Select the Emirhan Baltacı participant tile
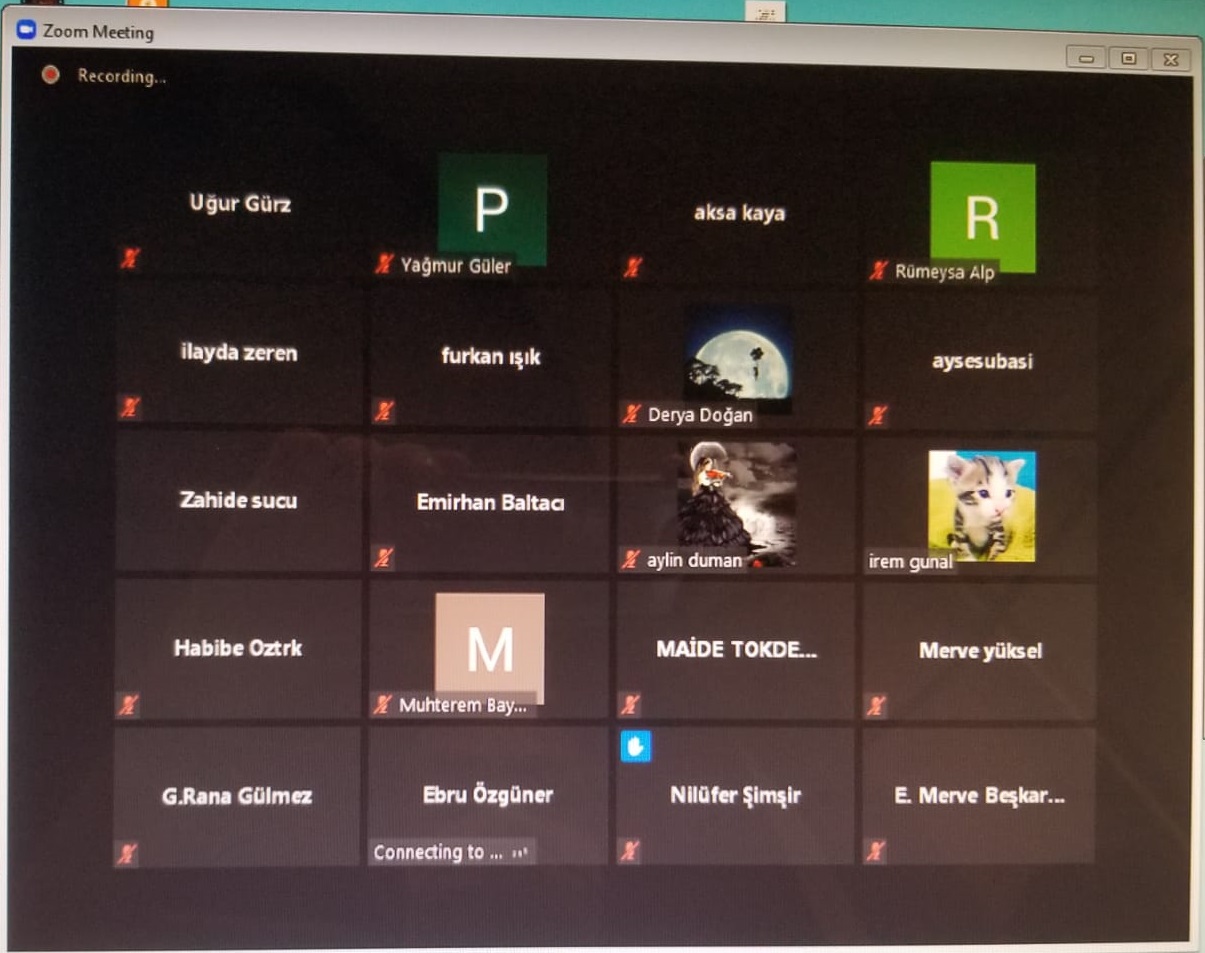1205x953 pixels. coord(489,502)
